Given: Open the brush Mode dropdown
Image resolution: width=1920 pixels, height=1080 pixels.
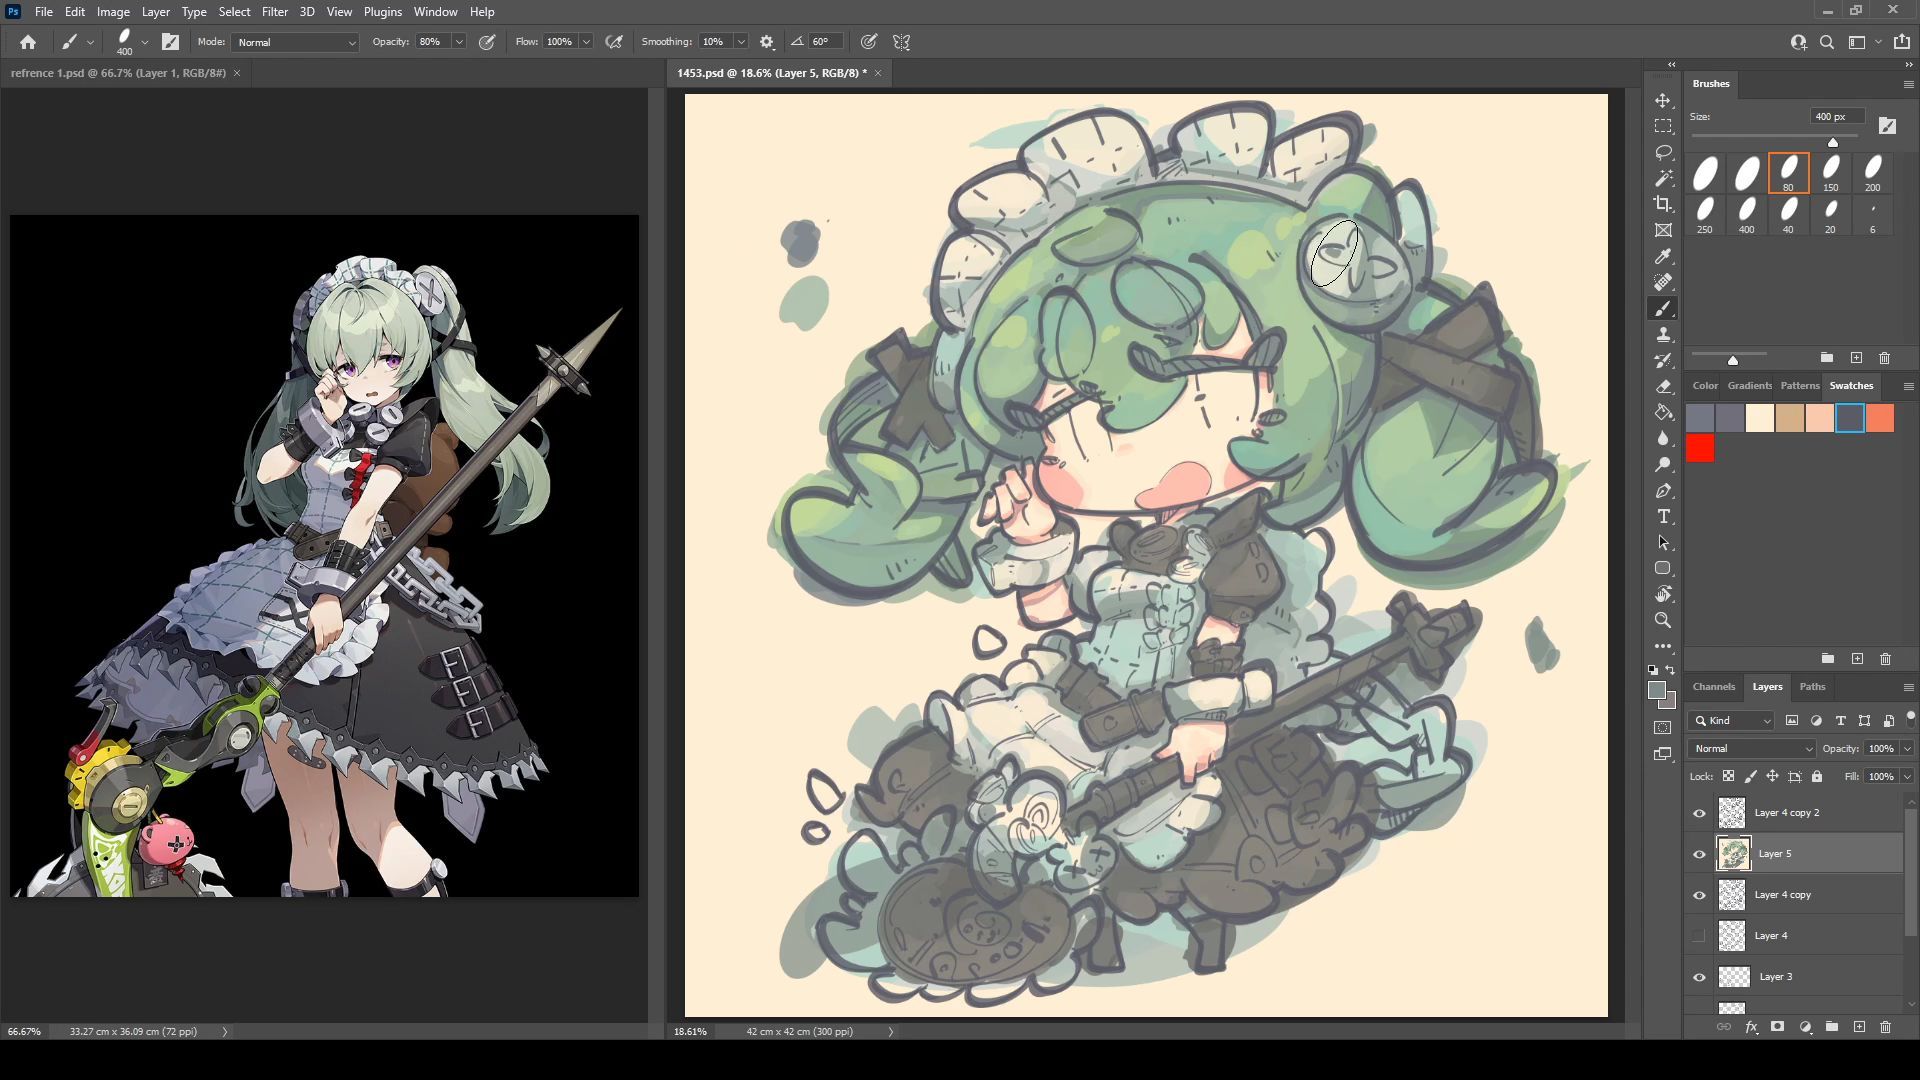Looking at the screenshot, I should point(295,42).
